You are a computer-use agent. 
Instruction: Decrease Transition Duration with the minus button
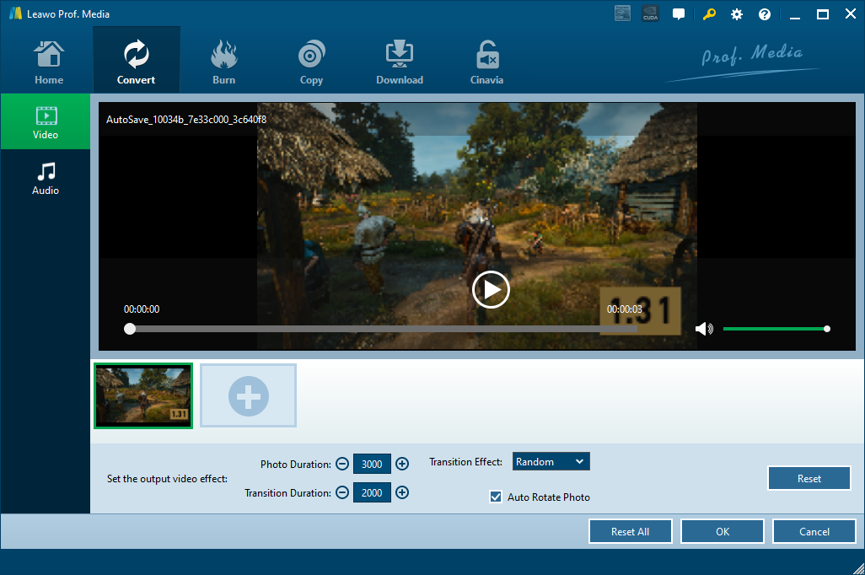coord(342,493)
